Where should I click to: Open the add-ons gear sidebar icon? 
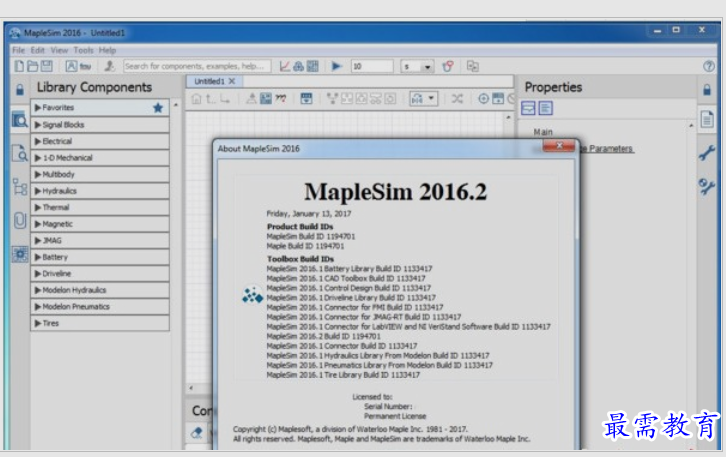click(19, 254)
